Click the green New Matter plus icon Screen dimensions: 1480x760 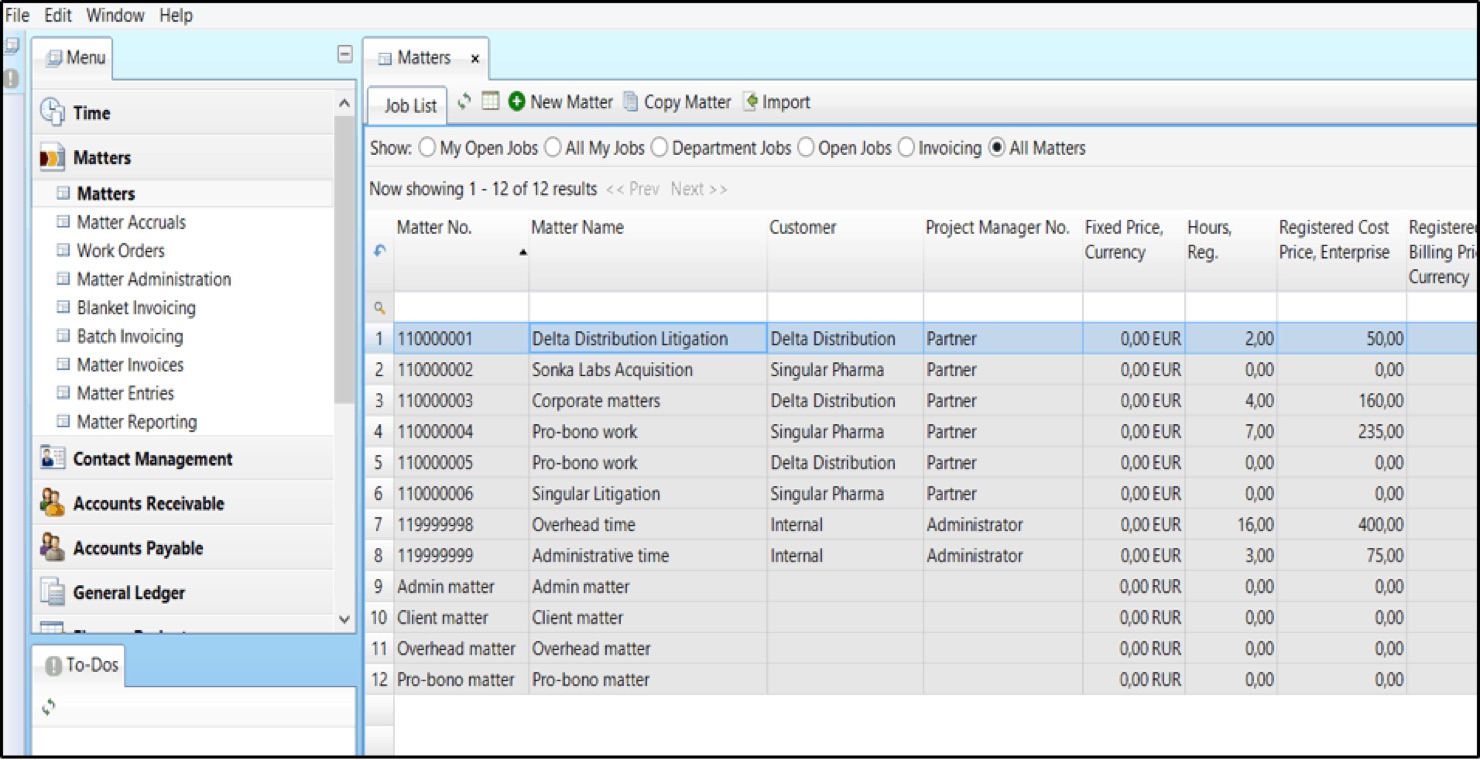pyautogui.click(x=517, y=102)
